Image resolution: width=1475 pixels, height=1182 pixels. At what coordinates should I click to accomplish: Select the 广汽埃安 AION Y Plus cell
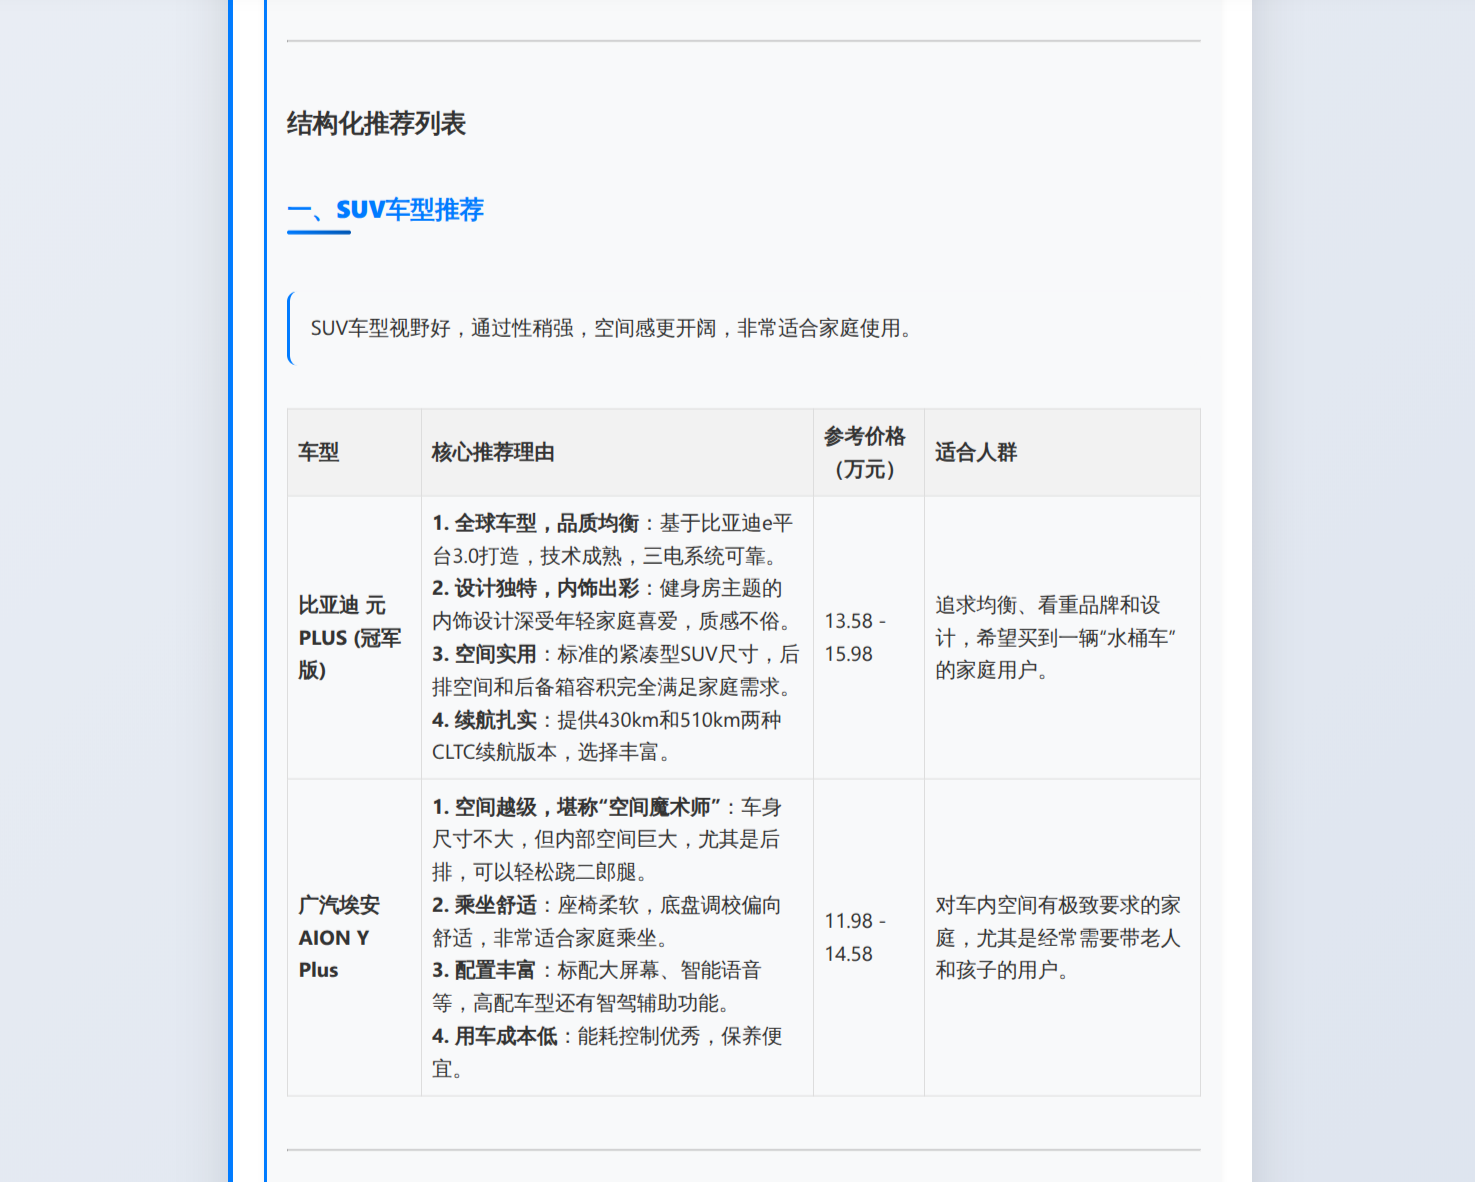coord(354,937)
